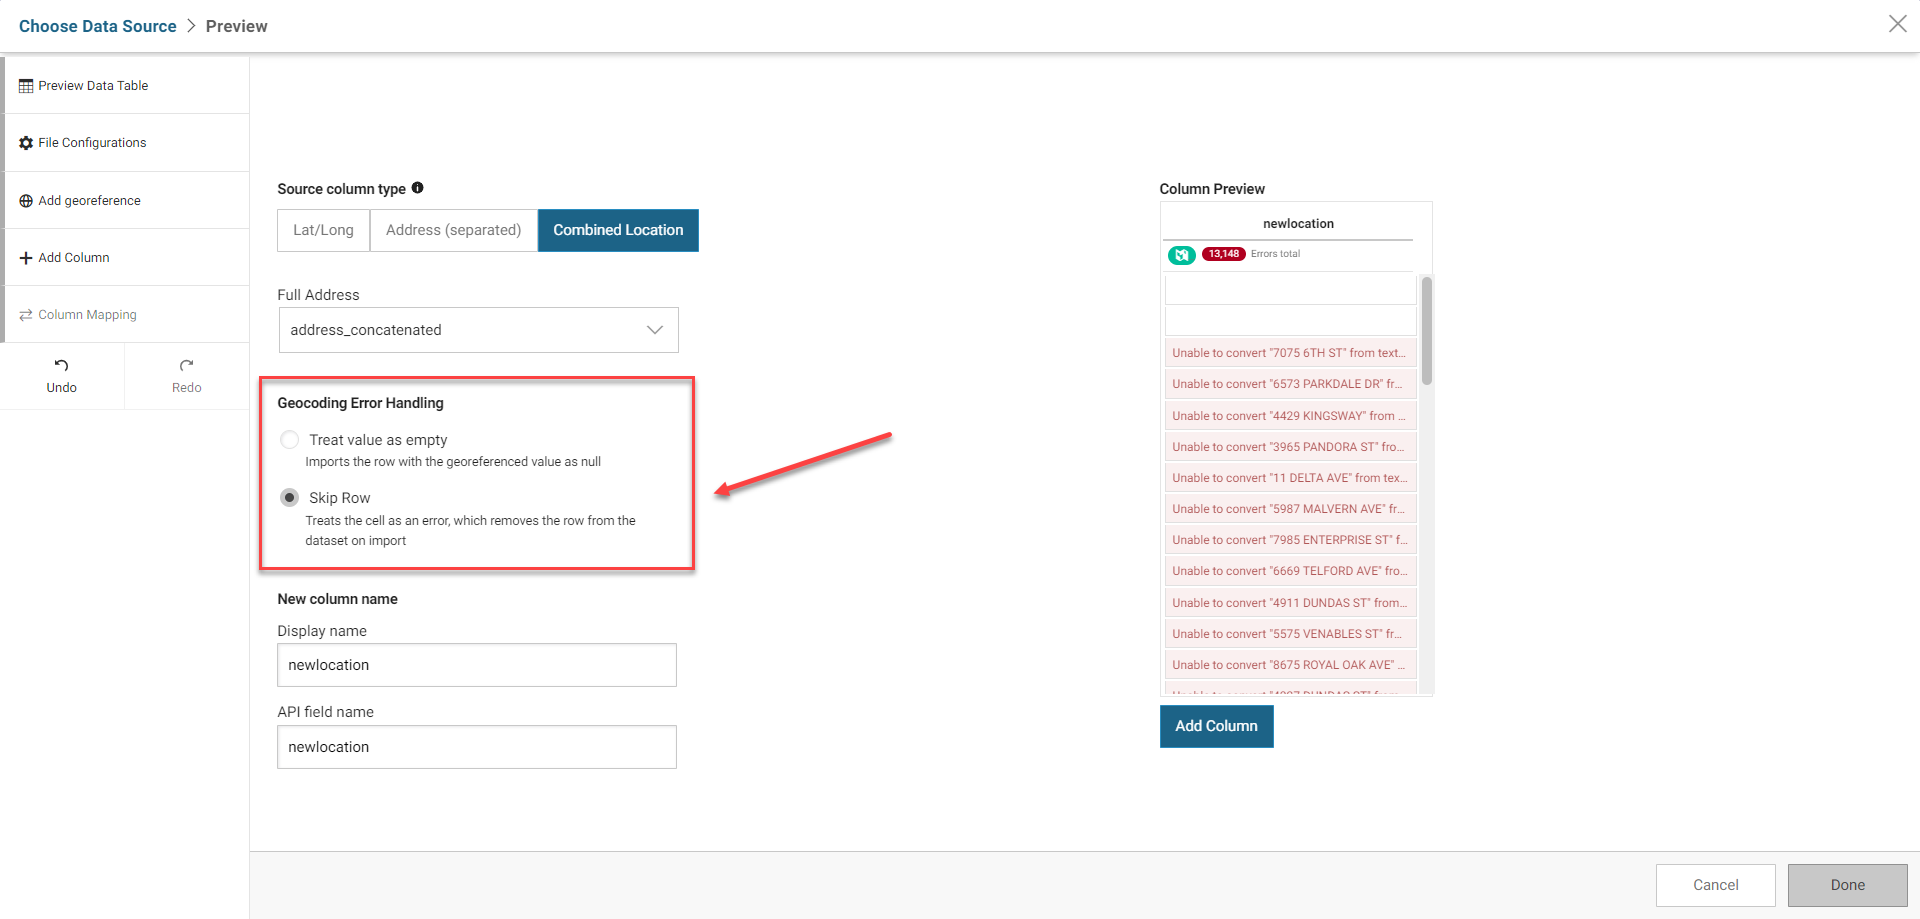Viewport: 1920px width, 919px height.
Task: Click the Display name input field
Action: coord(477,665)
